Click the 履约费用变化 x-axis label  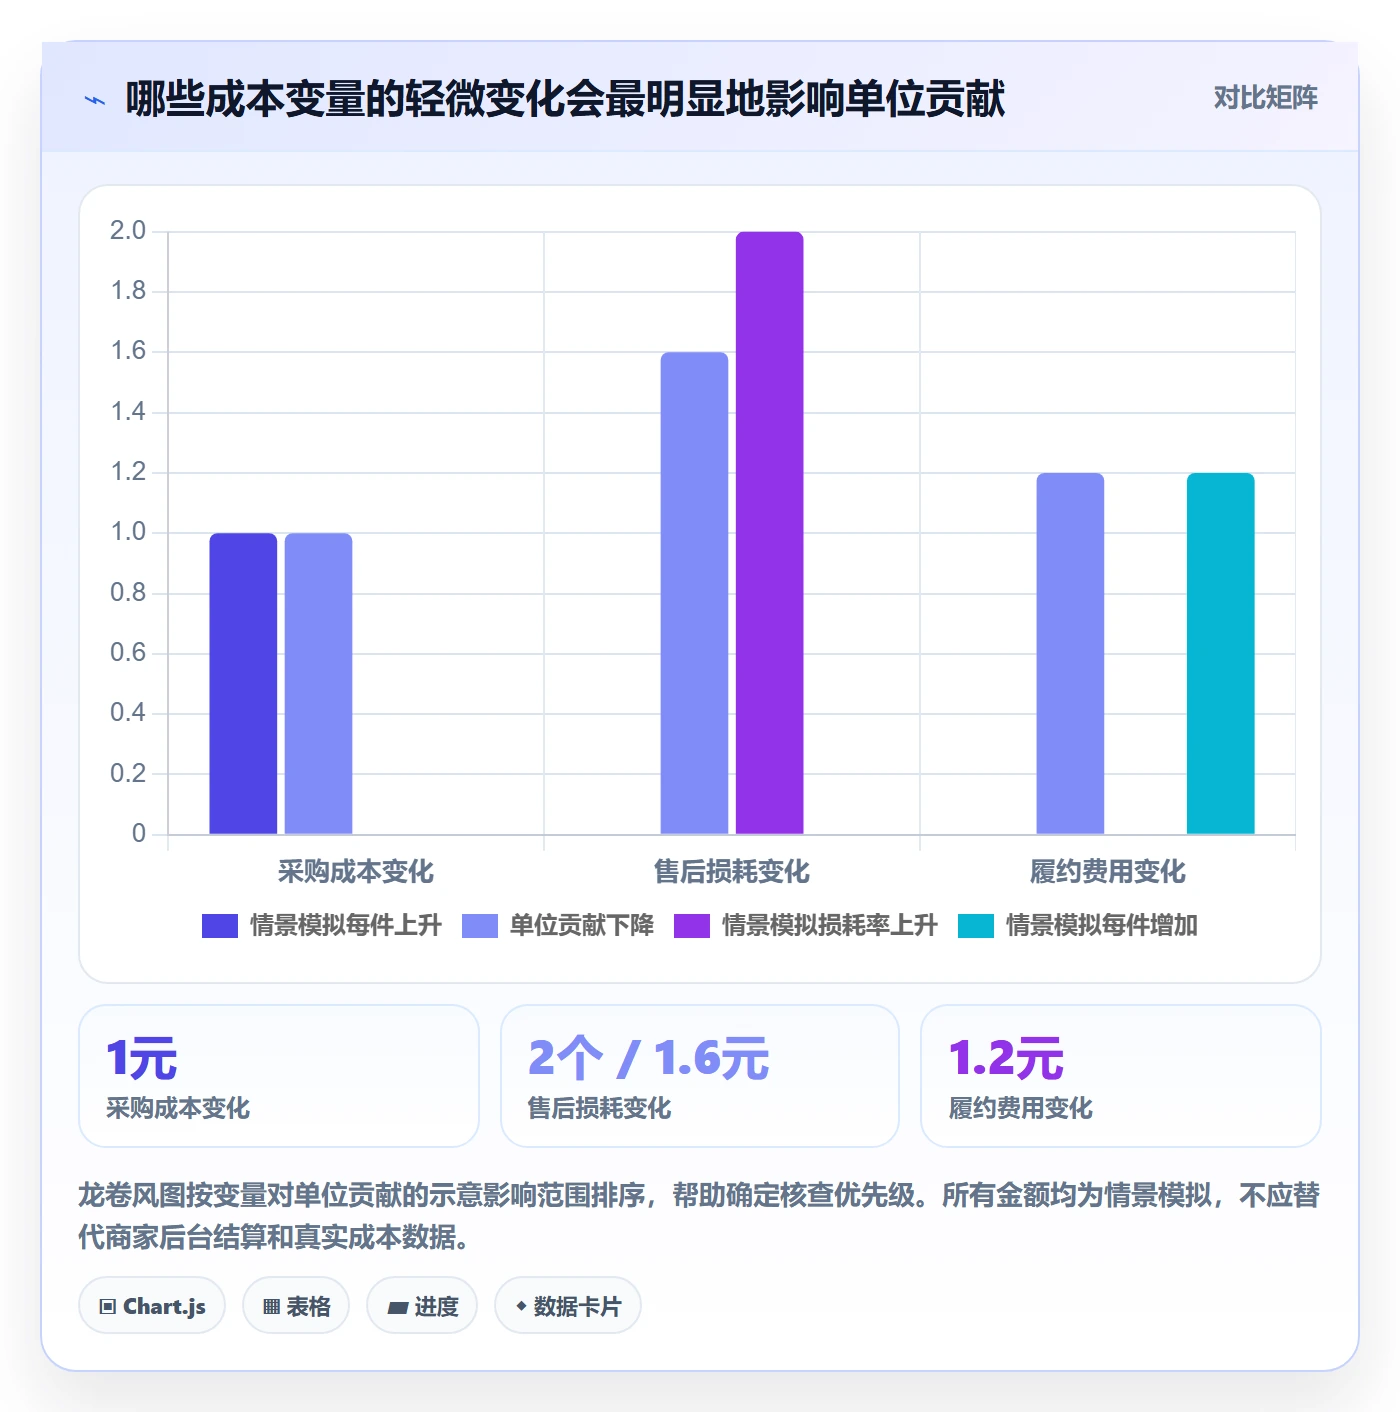click(1108, 872)
